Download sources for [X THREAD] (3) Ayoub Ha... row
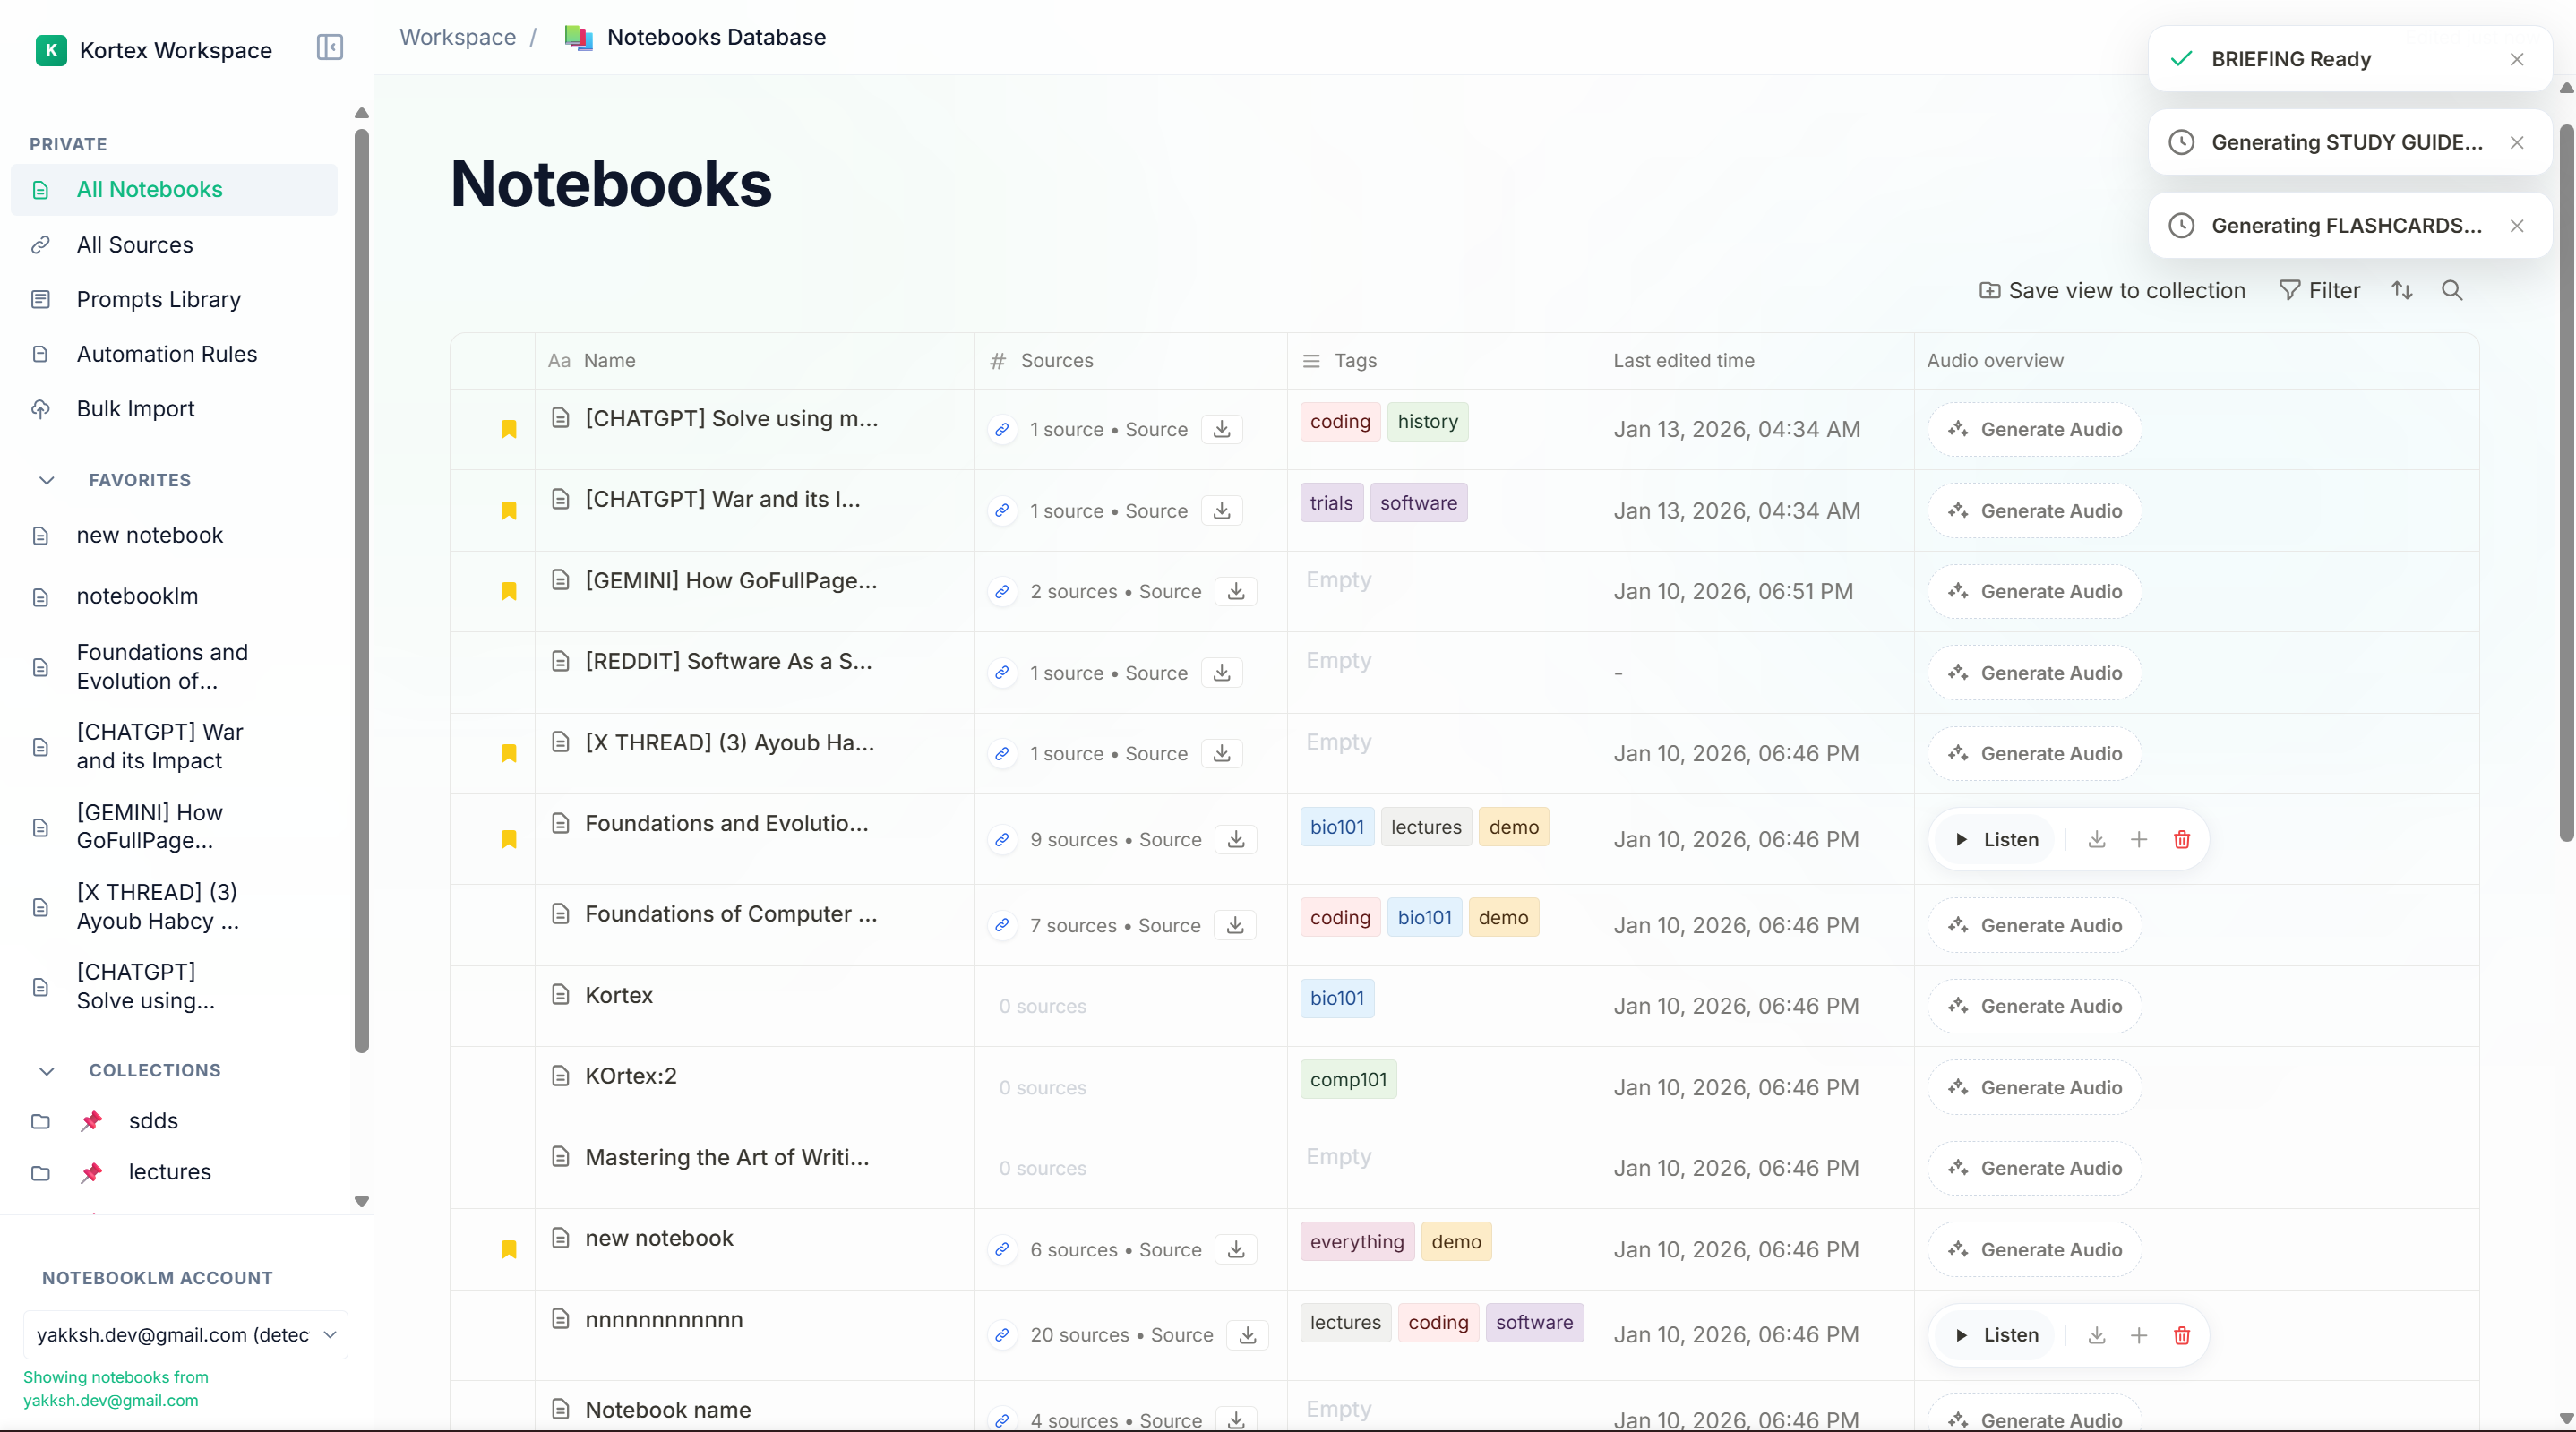This screenshot has height=1432, width=2576. 1222,753
